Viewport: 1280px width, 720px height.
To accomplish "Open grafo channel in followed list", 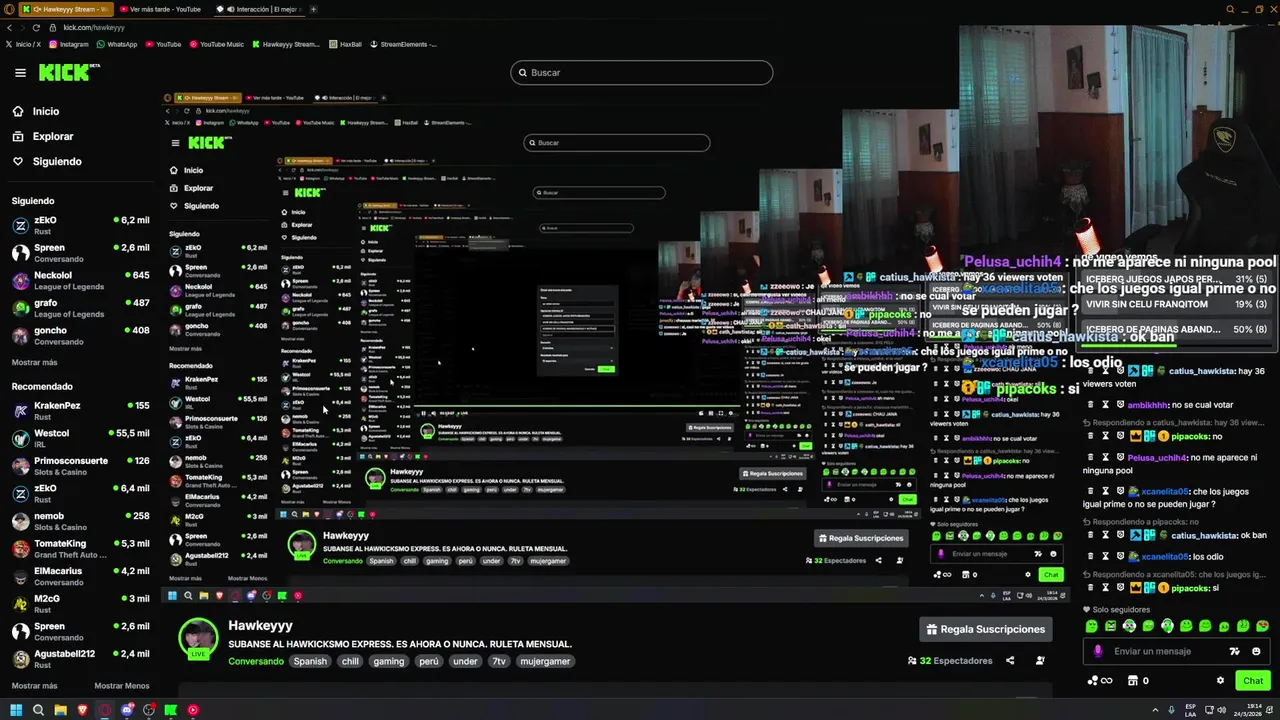I will [x=80, y=308].
